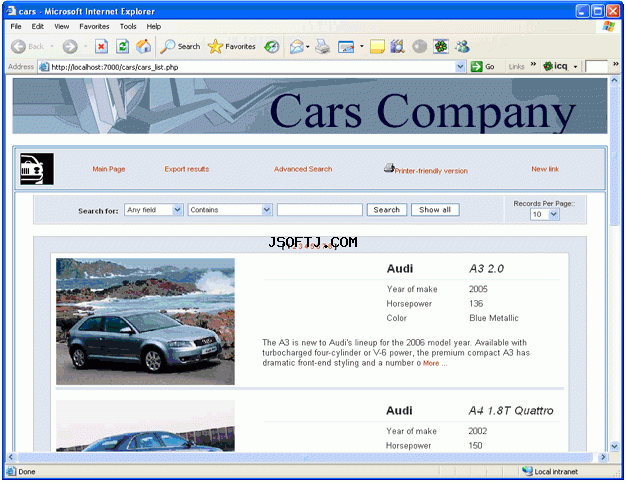
Task: Click the Back navigation arrow
Action: (18, 47)
